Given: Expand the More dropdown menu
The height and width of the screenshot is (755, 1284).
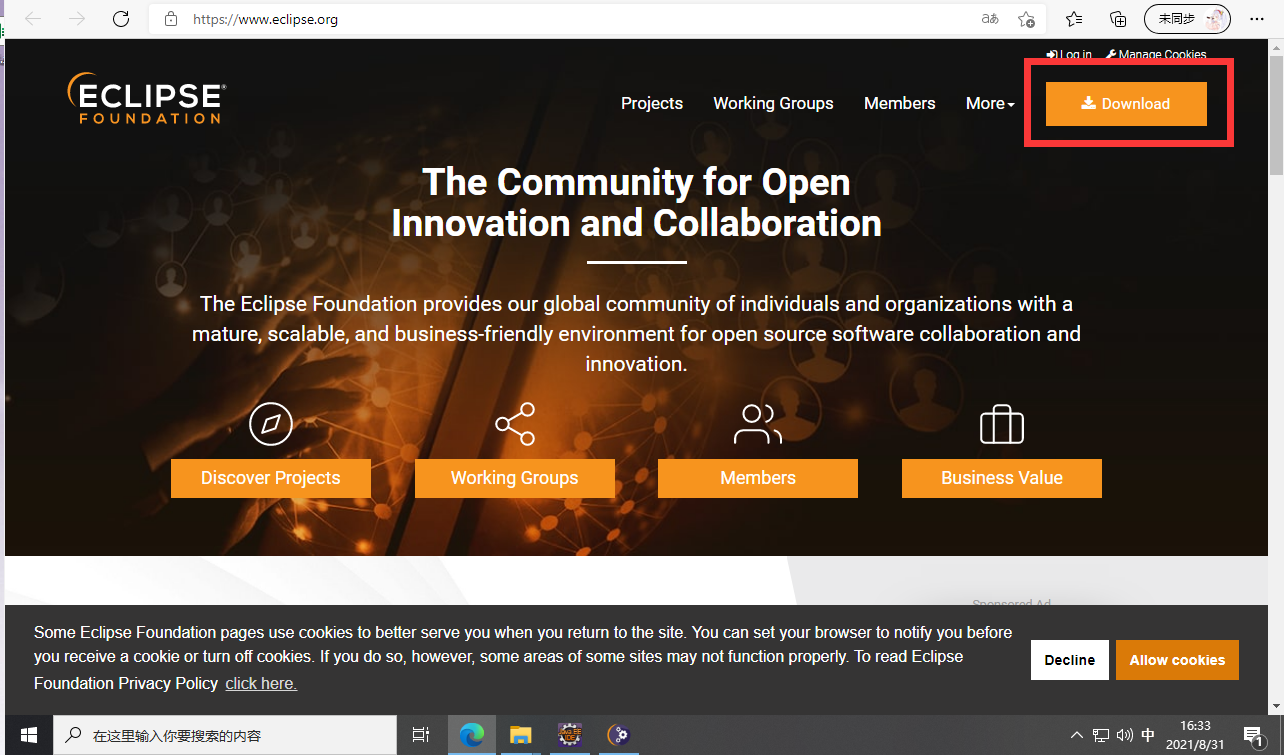Looking at the screenshot, I should tap(990, 103).
